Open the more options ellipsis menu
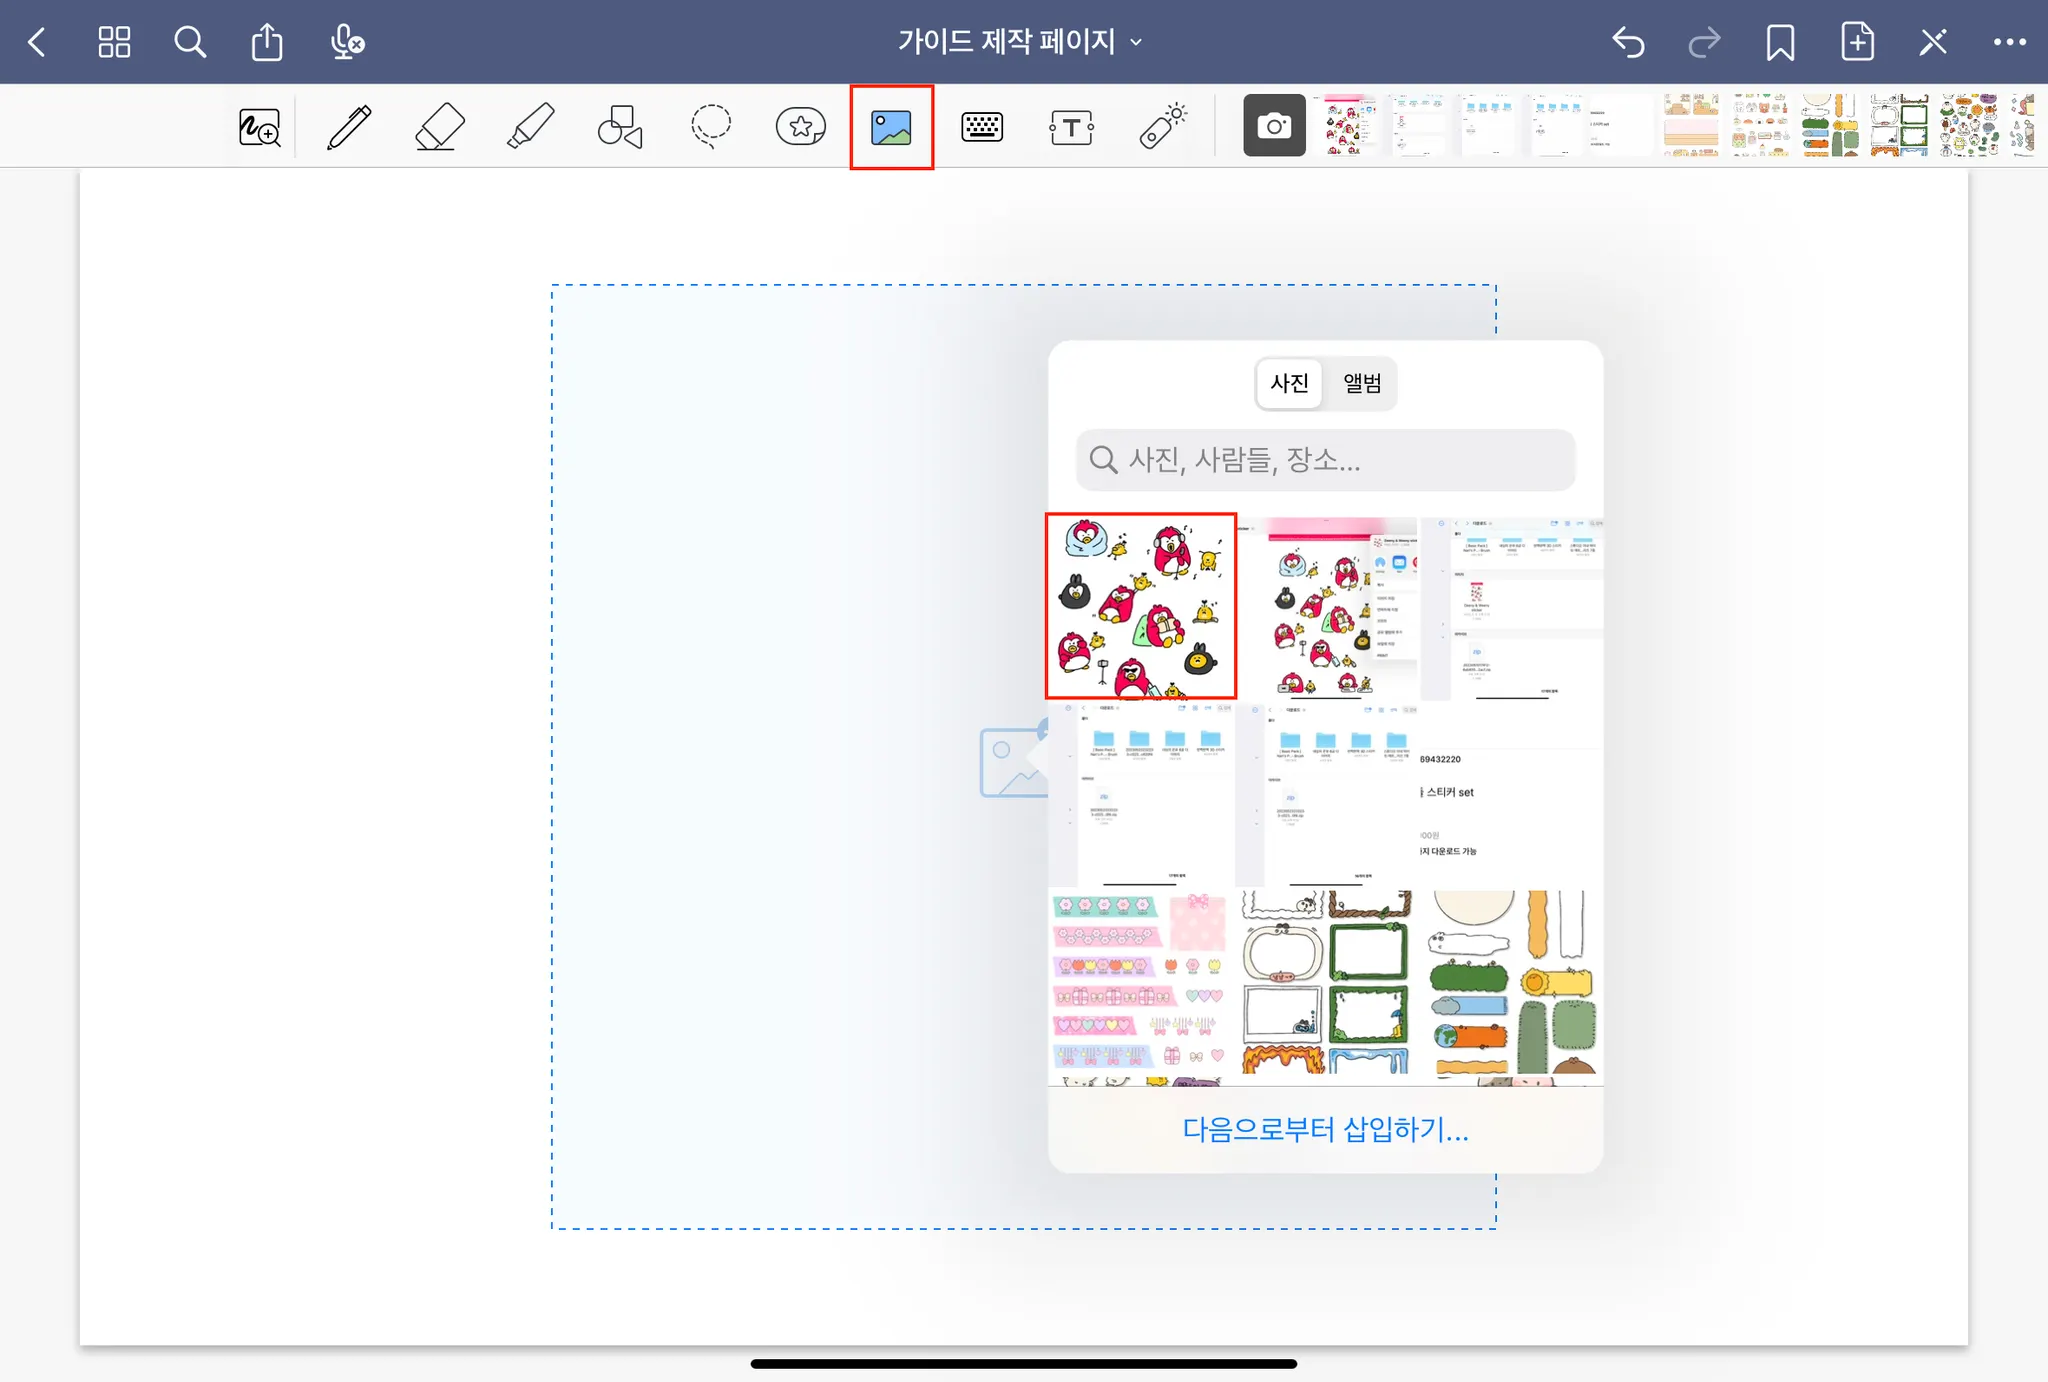The image size is (2048, 1382). (2009, 42)
